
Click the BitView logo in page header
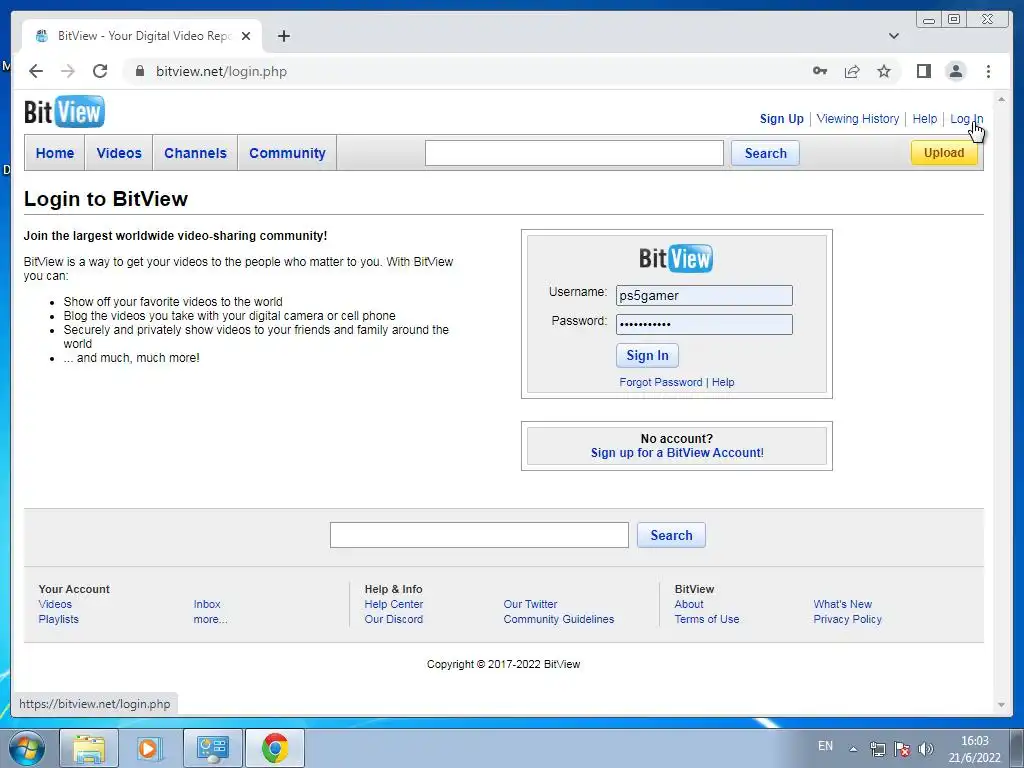pos(64,112)
